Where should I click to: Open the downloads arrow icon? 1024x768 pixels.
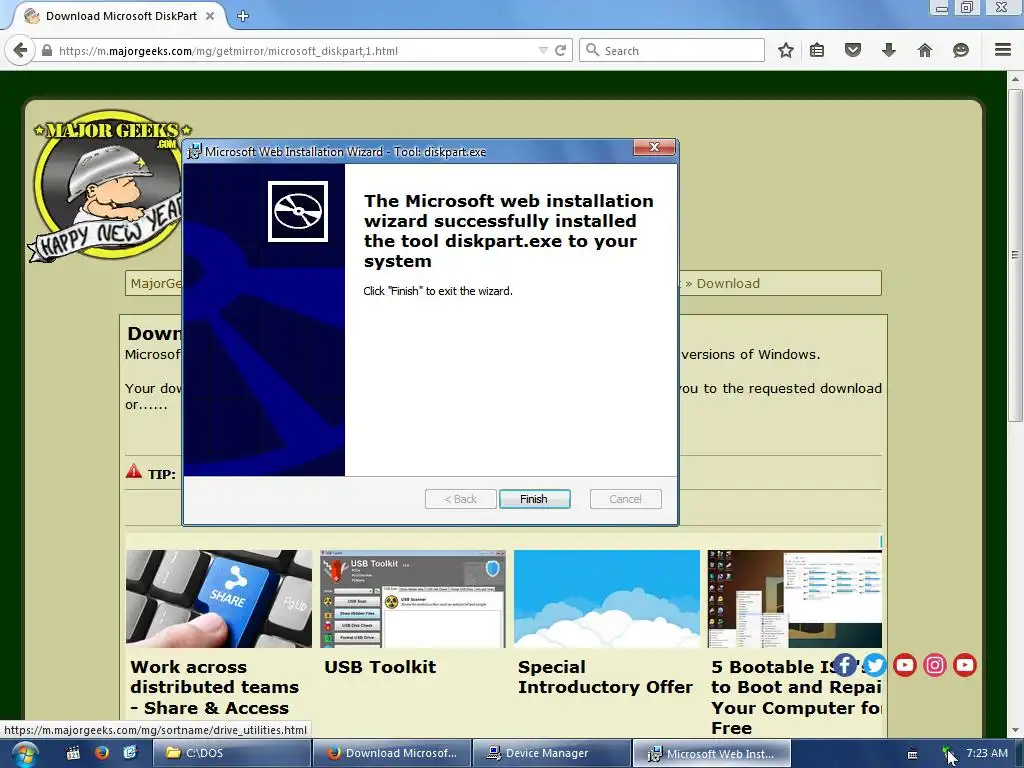(889, 50)
